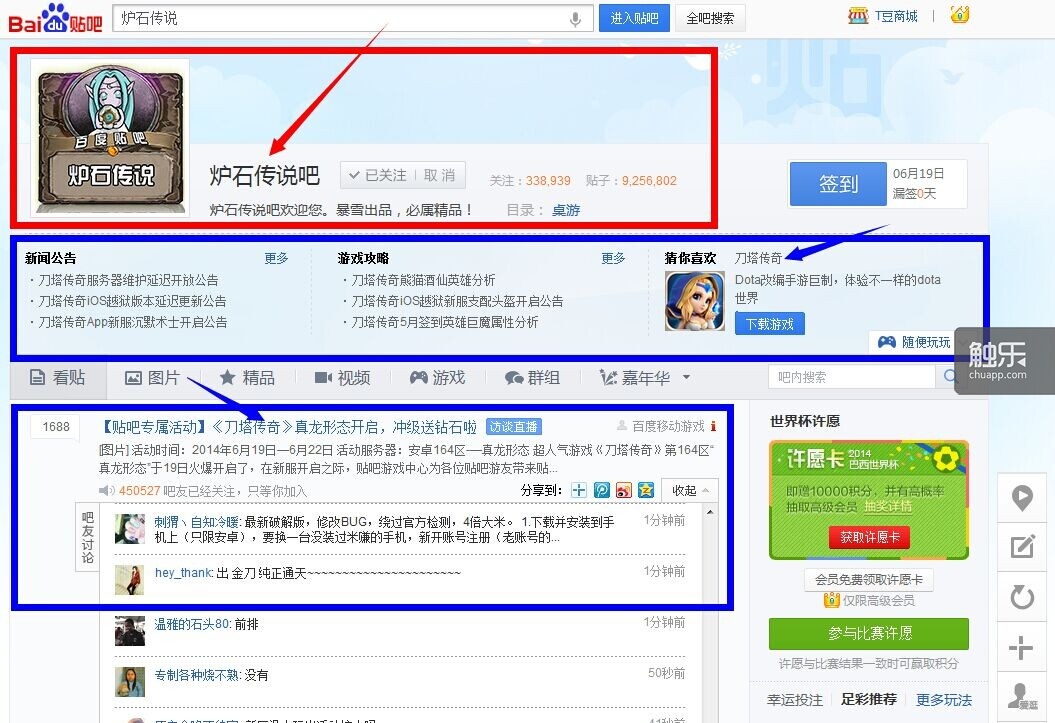This screenshot has width=1055, height=723.
Task: Click the location pin sidebar icon
Action: tap(1022, 498)
